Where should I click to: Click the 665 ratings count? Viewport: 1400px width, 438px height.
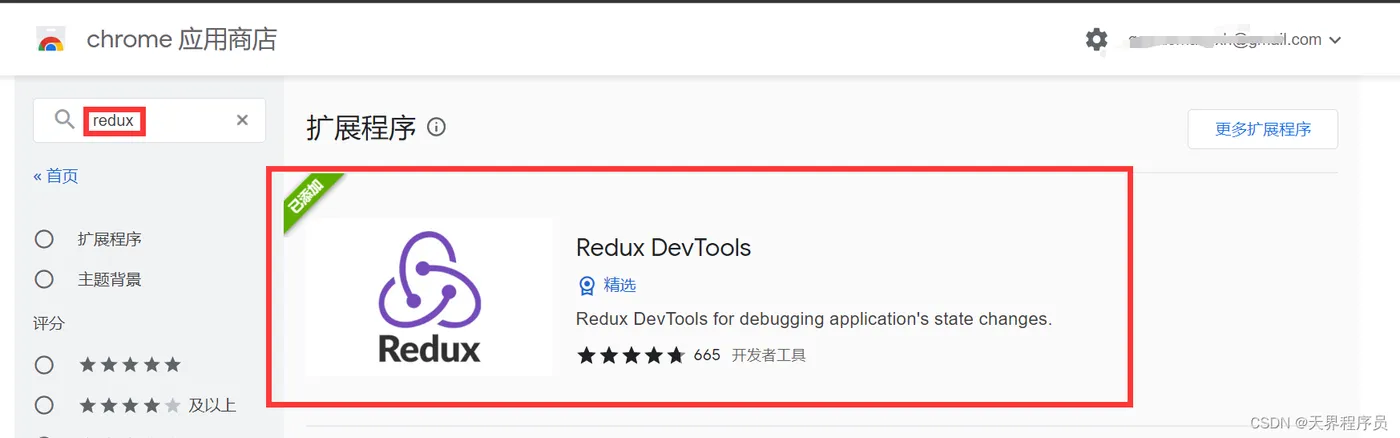pyautogui.click(x=707, y=355)
